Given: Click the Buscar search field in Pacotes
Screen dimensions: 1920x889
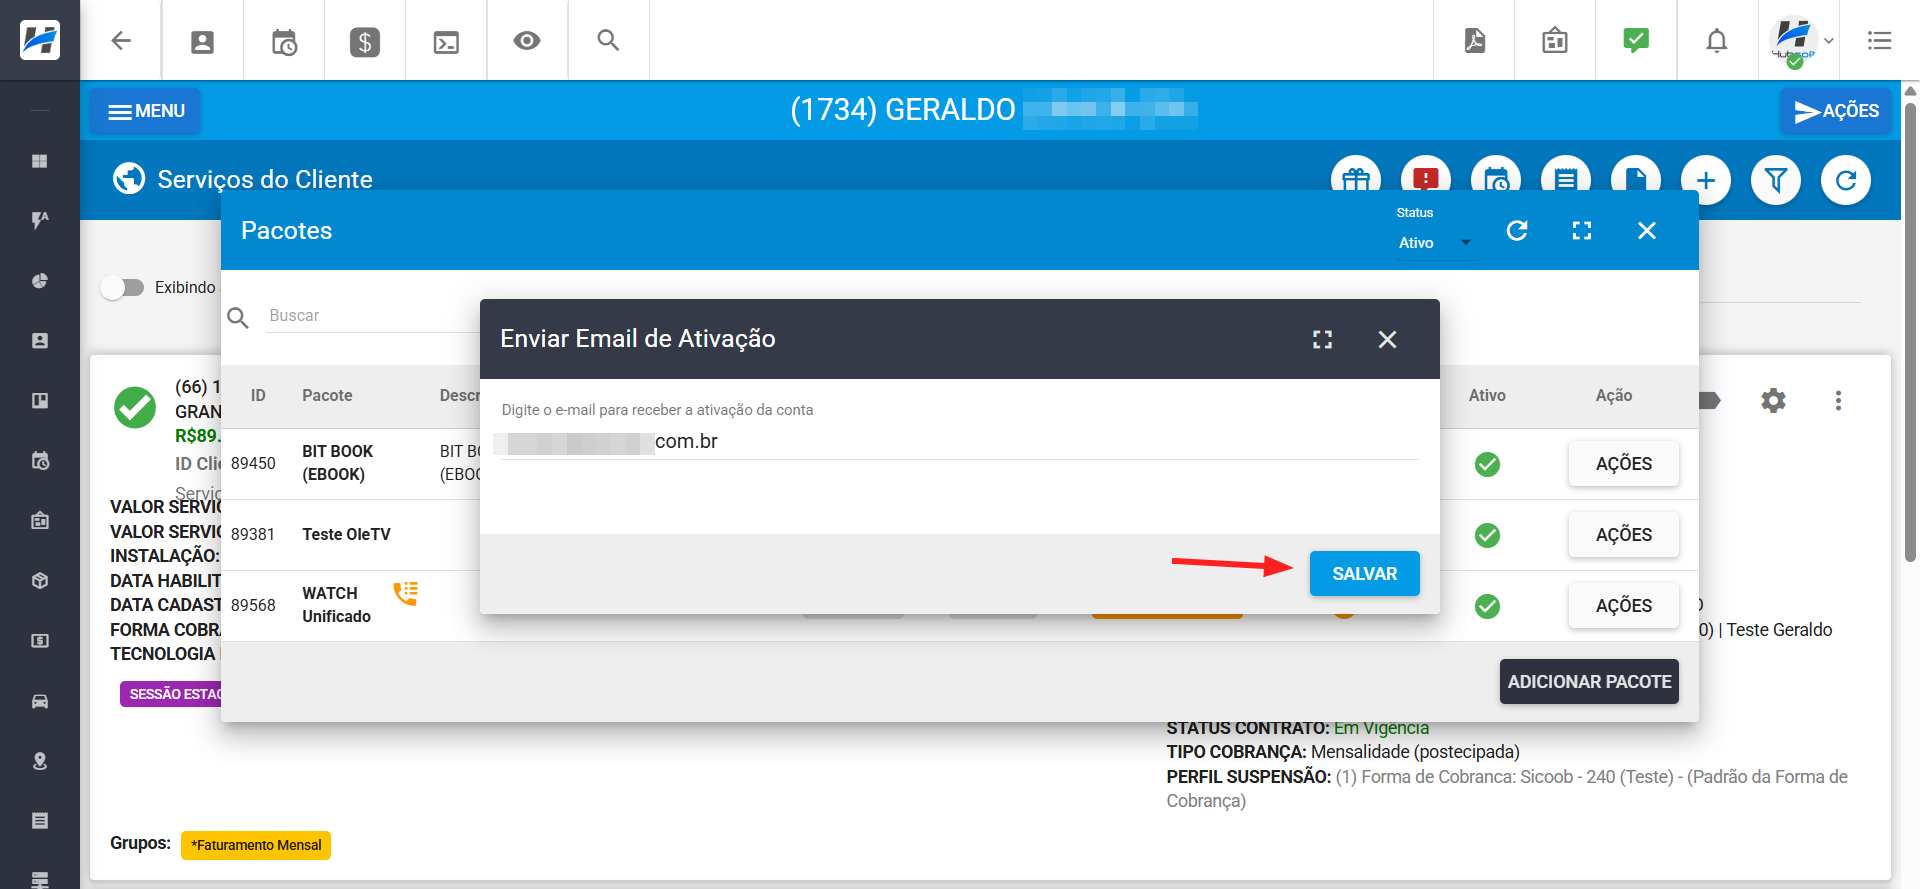Looking at the screenshot, I should [372, 316].
